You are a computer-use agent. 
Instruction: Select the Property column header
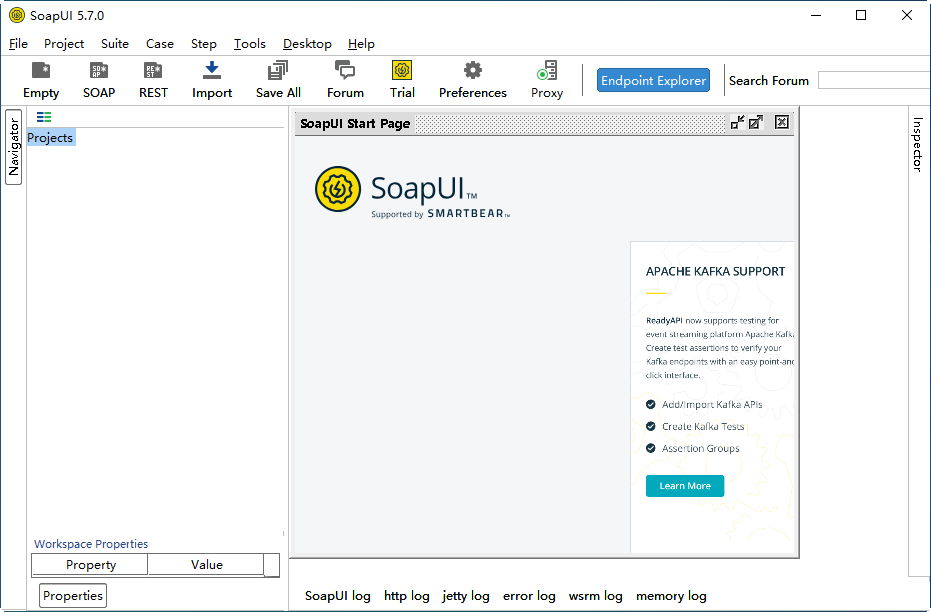[x=90, y=565]
